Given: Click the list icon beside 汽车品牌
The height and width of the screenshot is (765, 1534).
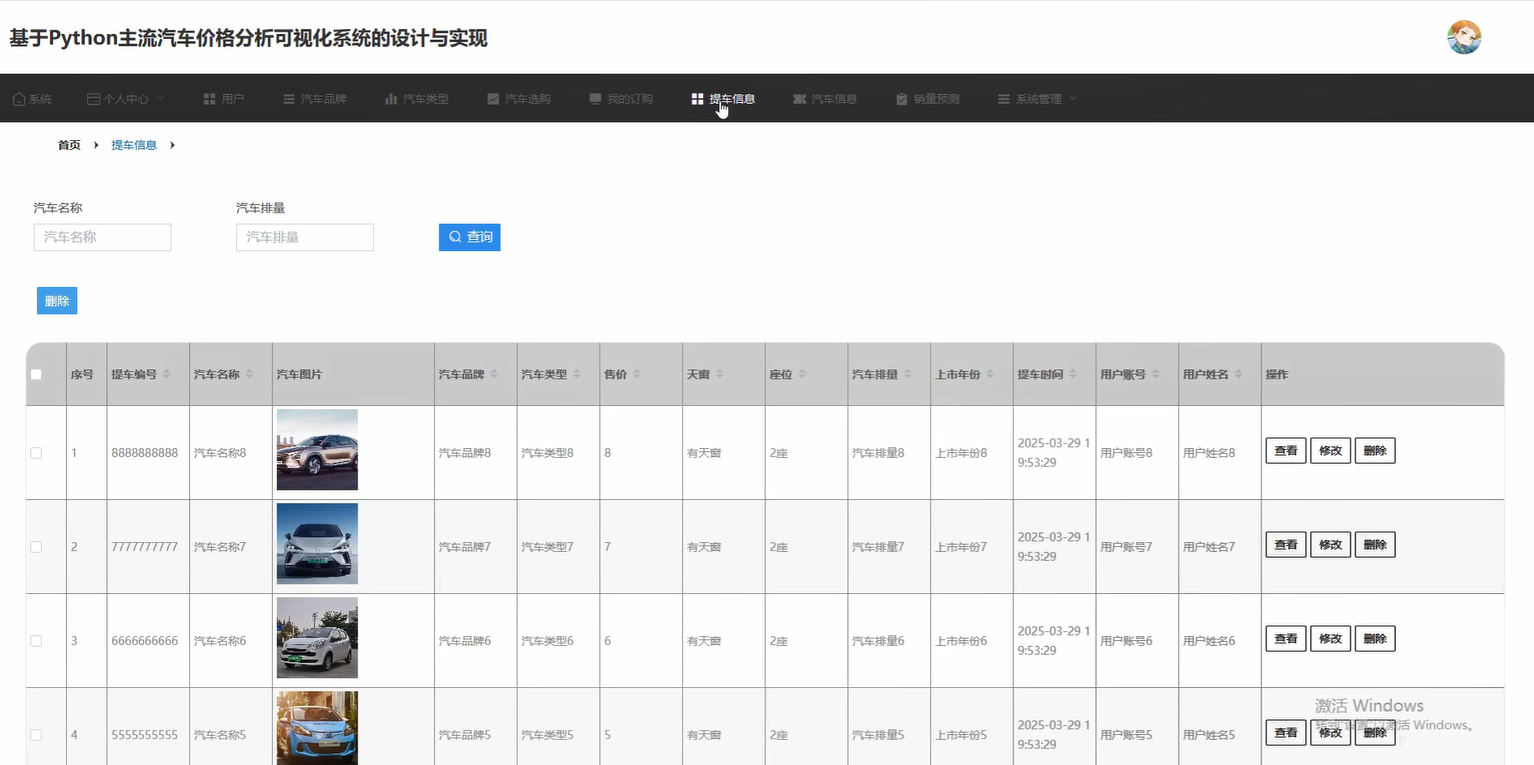Looking at the screenshot, I should [289, 99].
